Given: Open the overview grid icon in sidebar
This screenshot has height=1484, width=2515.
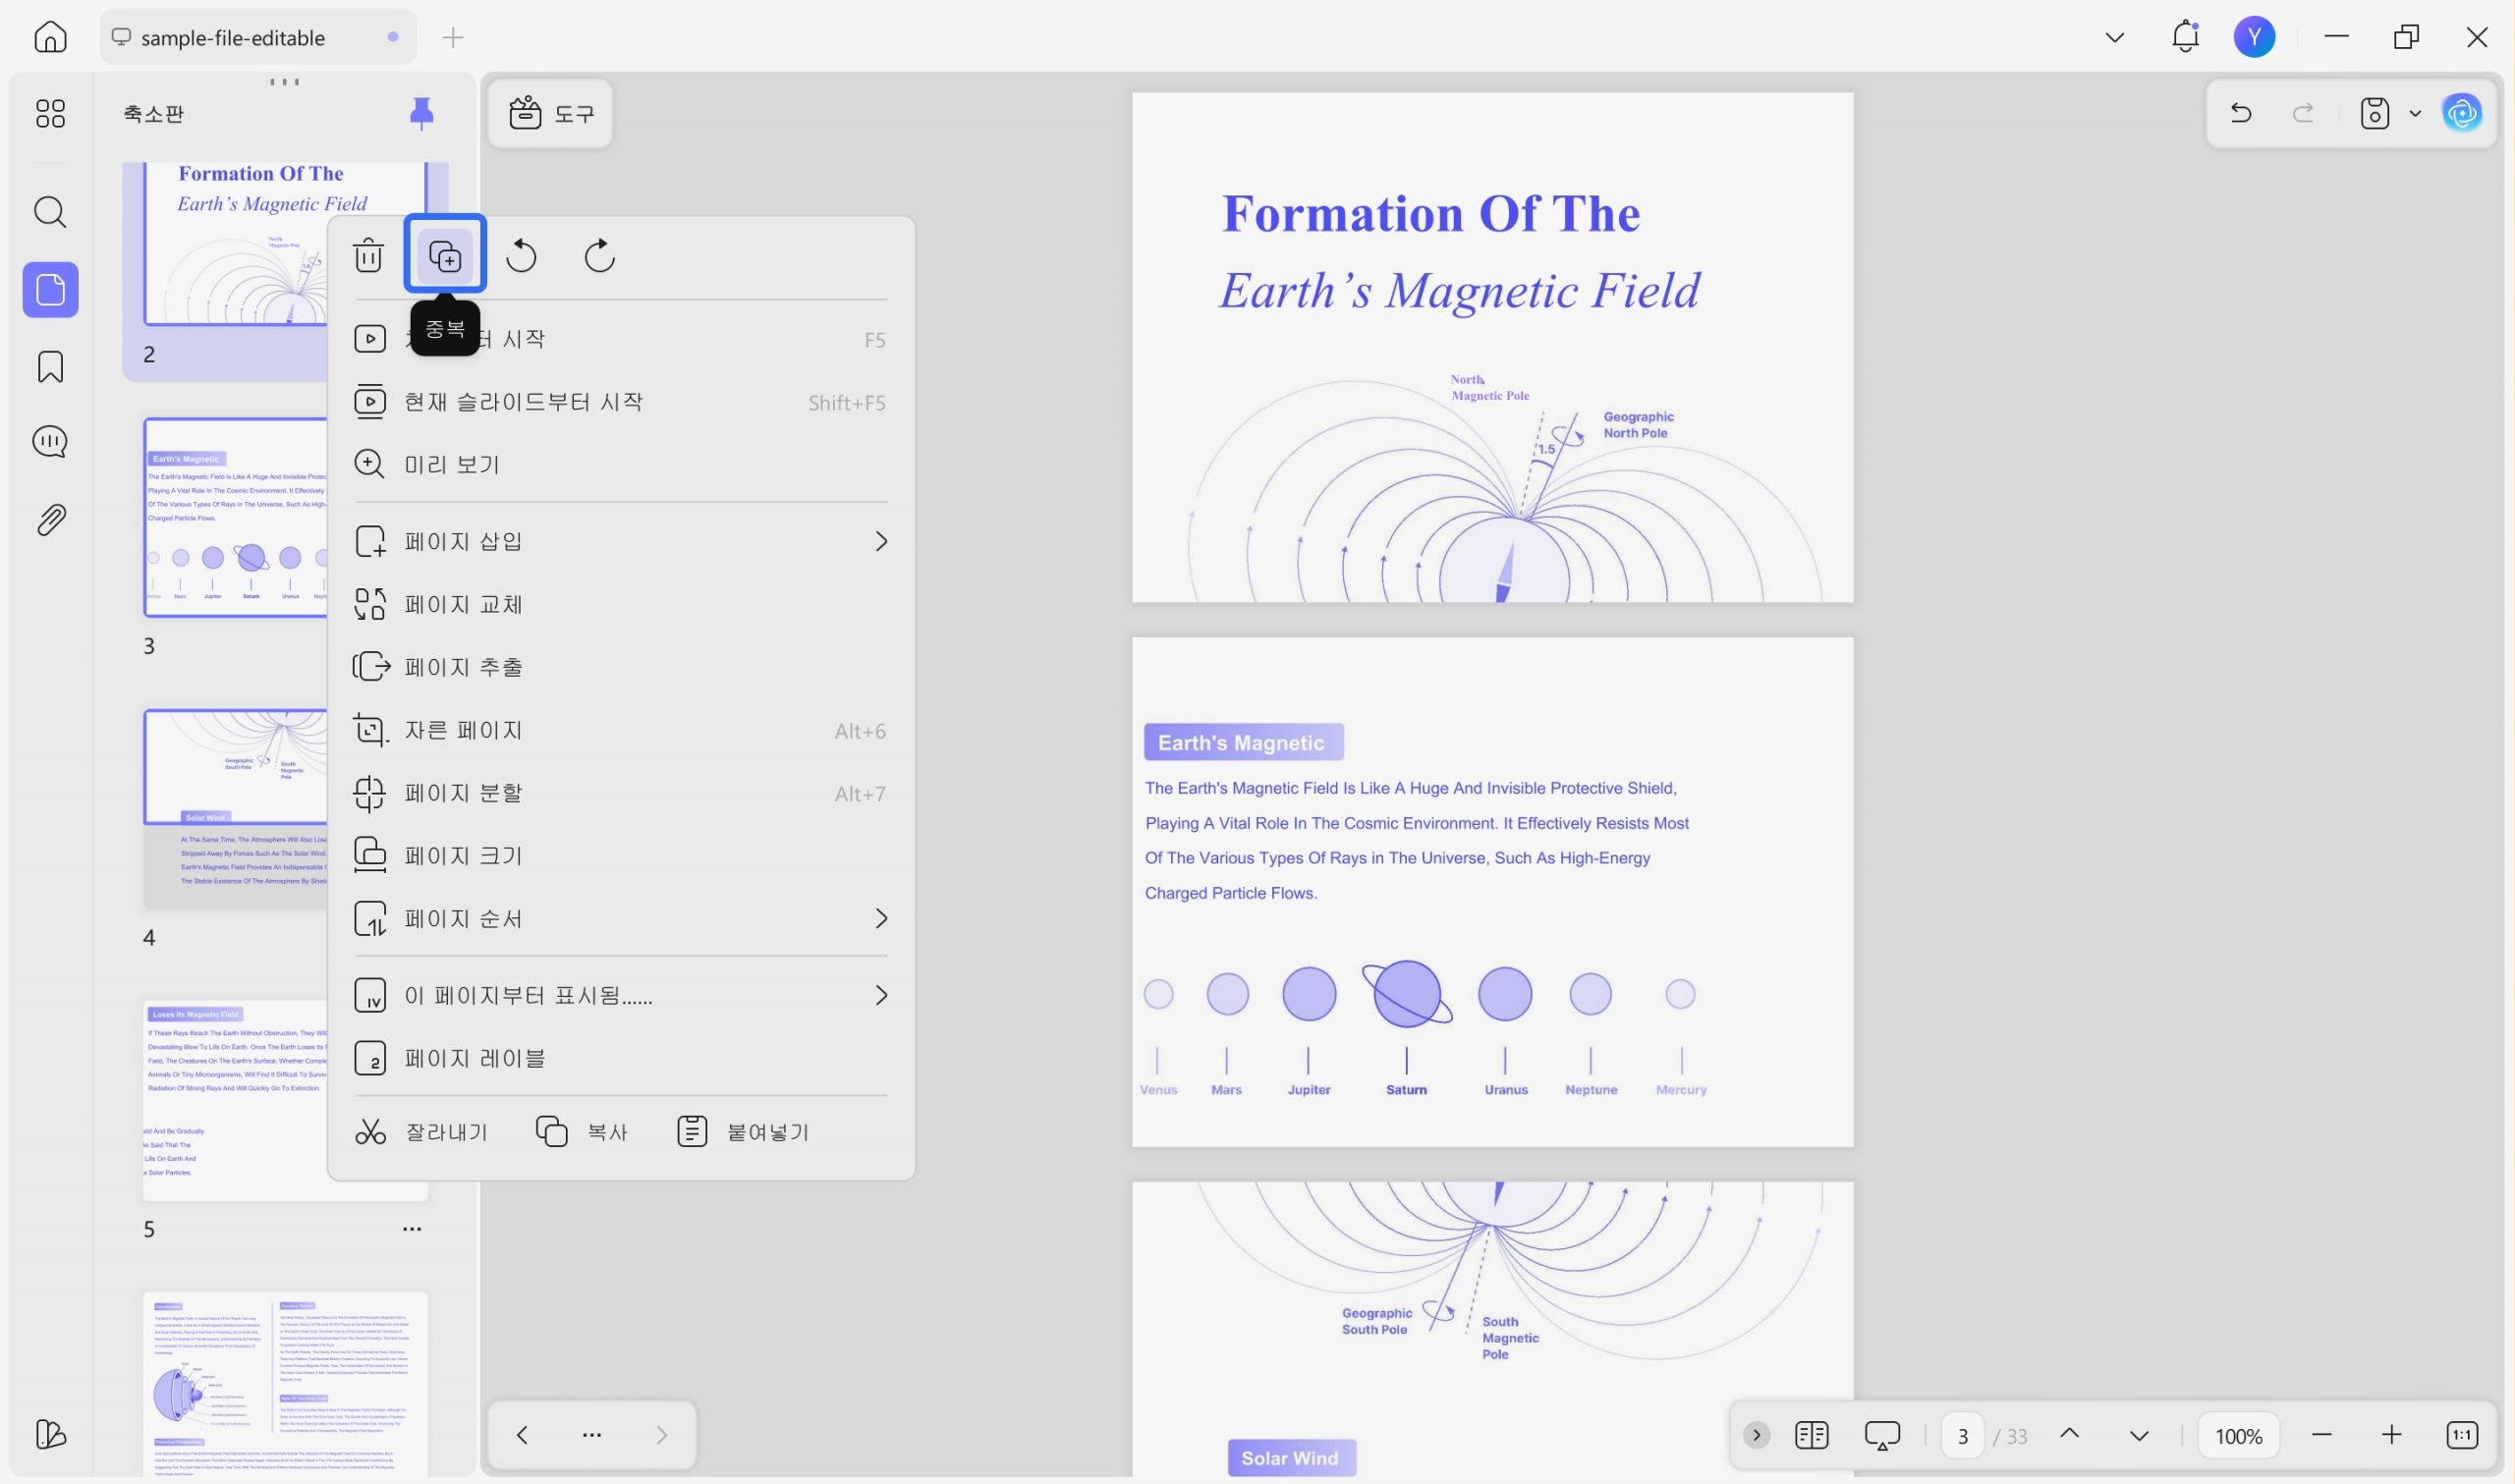Looking at the screenshot, I should 50,113.
